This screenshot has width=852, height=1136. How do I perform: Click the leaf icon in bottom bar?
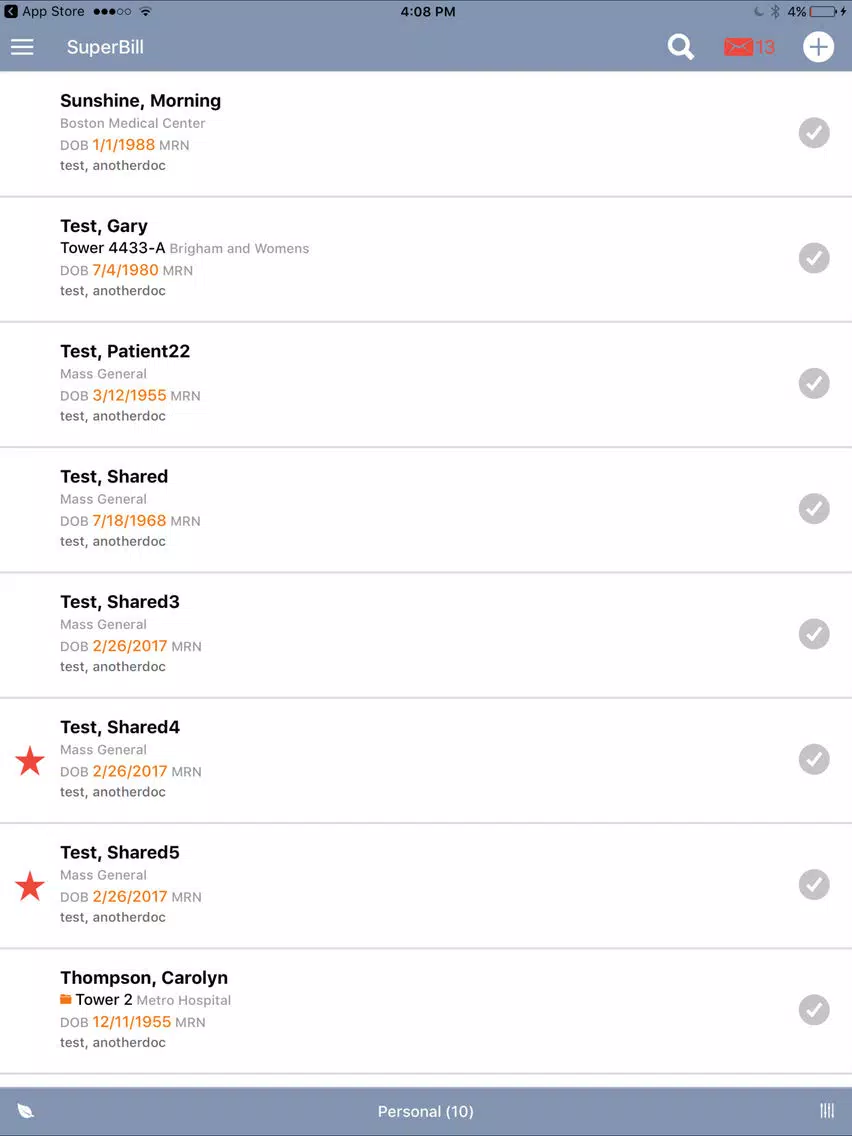(x=25, y=1111)
